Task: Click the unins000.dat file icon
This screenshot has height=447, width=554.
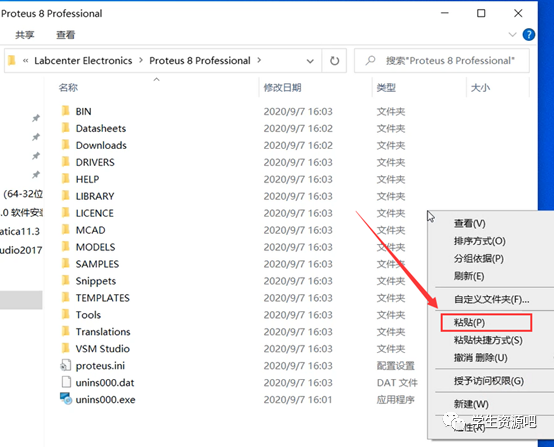Action: pos(66,382)
